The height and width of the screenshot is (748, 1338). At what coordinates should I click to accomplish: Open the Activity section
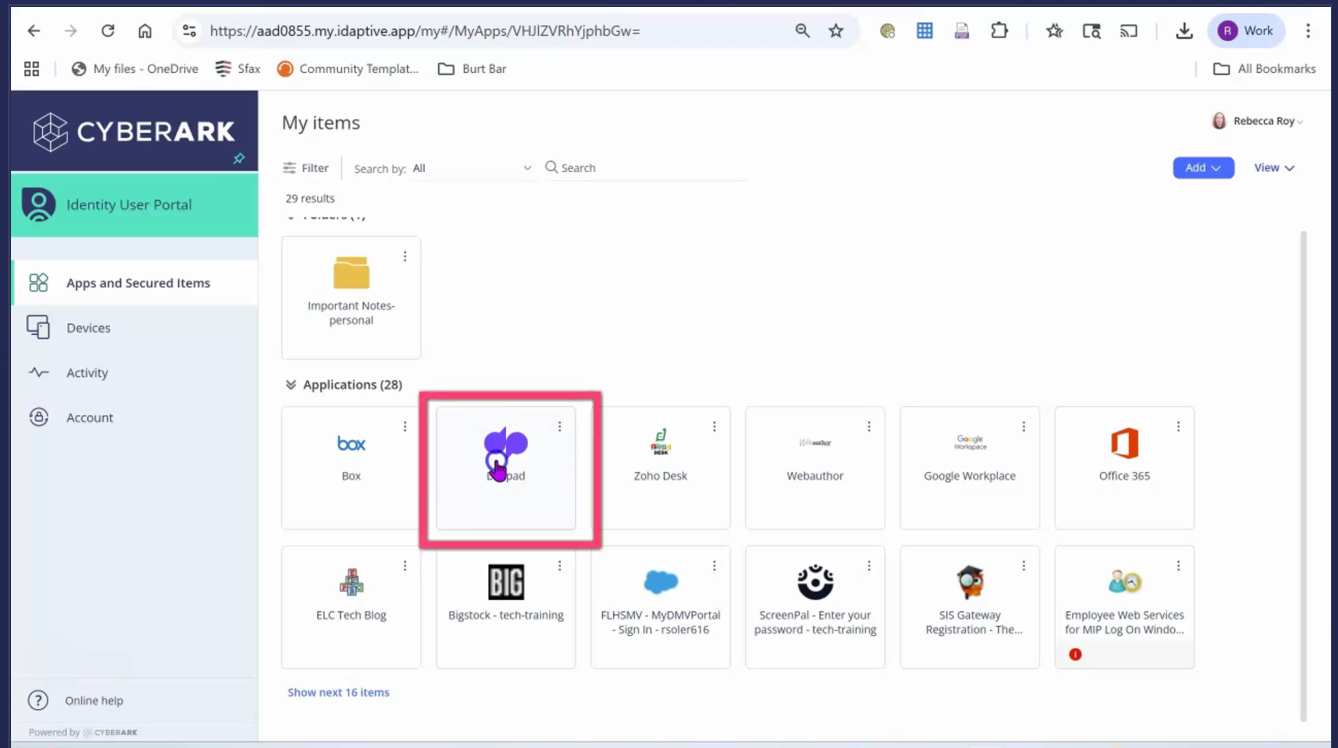134,373
